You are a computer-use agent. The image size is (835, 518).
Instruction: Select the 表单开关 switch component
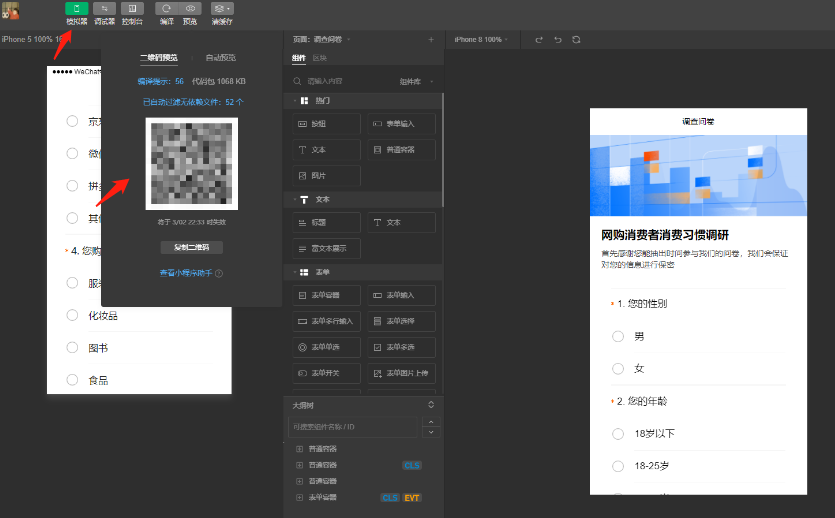click(326, 373)
